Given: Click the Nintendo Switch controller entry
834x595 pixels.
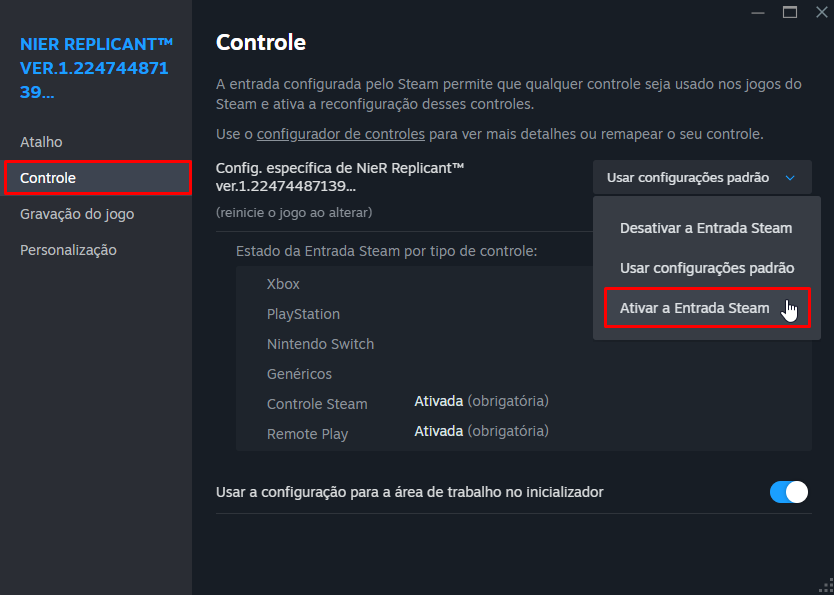Looking at the screenshot, I should click(x=320, y=343).
